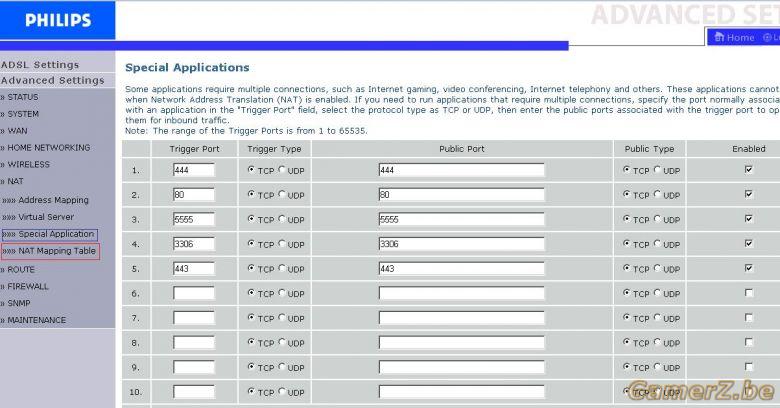Click the Enabled column header
Viewport: 780px width, 408px height.
tap(749, 149)
